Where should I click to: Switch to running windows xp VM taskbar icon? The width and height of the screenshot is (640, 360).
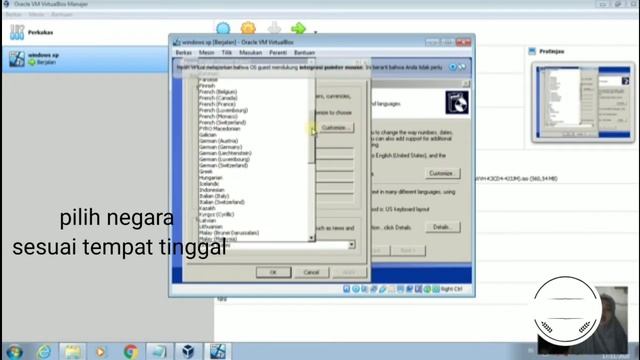point(218,351)
